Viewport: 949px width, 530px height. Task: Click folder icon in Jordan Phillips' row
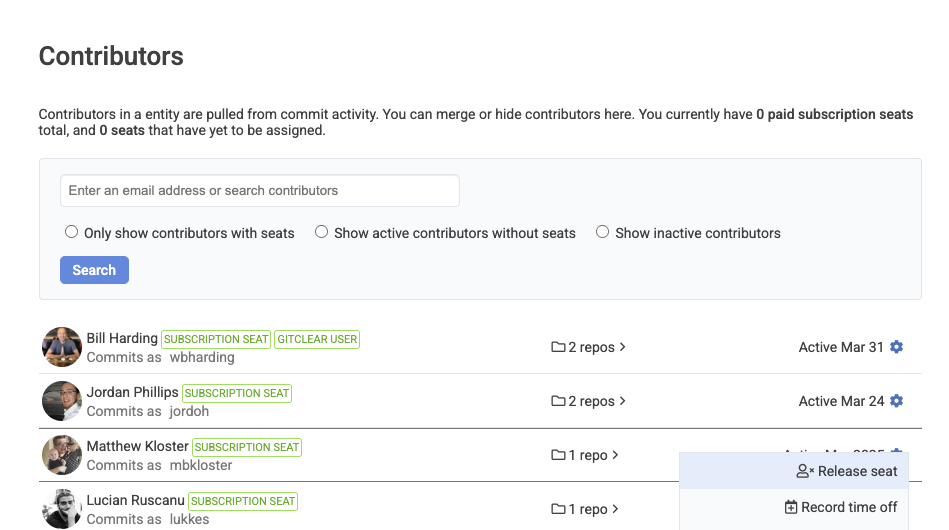(x=558, y=401)
